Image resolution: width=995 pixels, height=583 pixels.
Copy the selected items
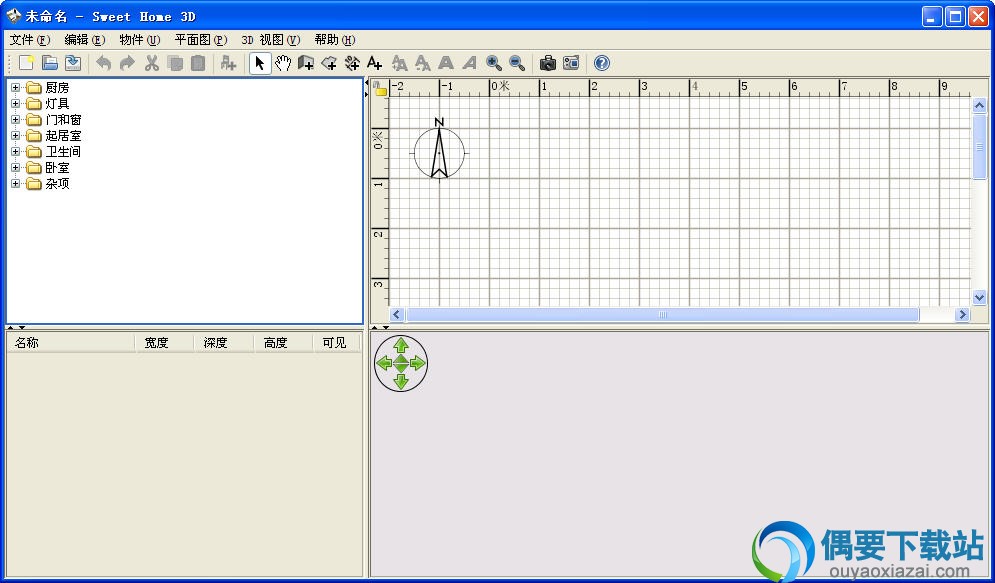[x=175, y=63]
